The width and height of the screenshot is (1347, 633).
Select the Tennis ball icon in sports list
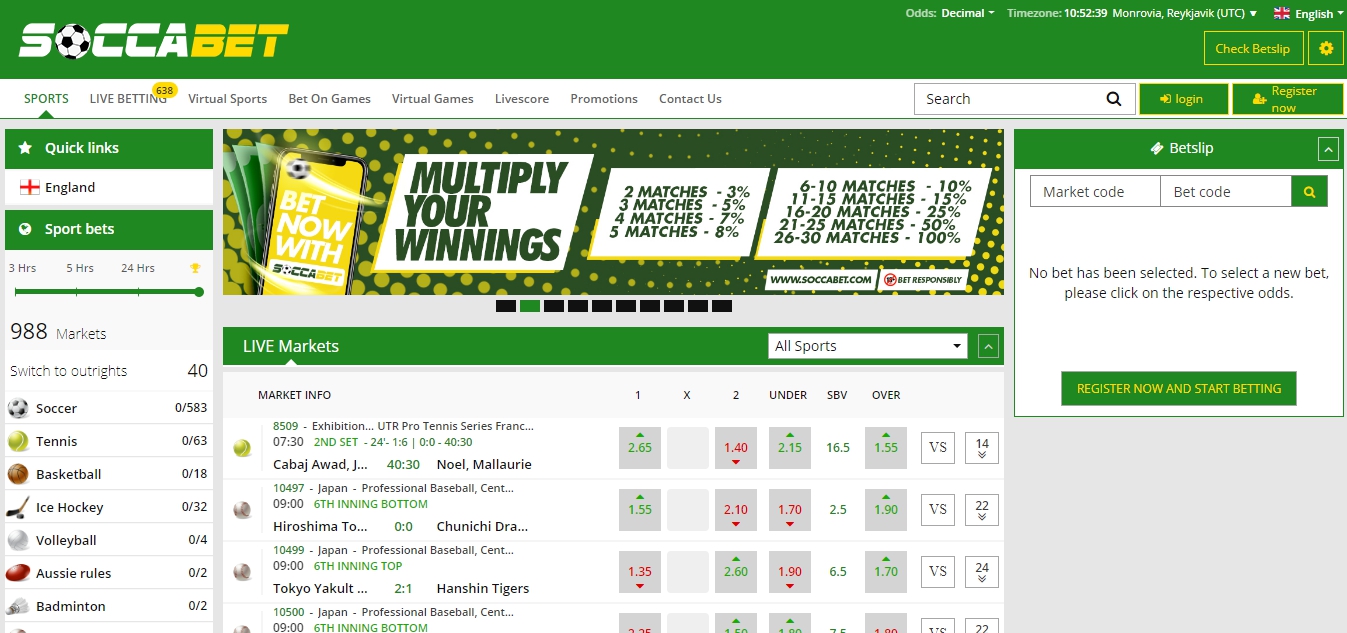pos(18,441)
